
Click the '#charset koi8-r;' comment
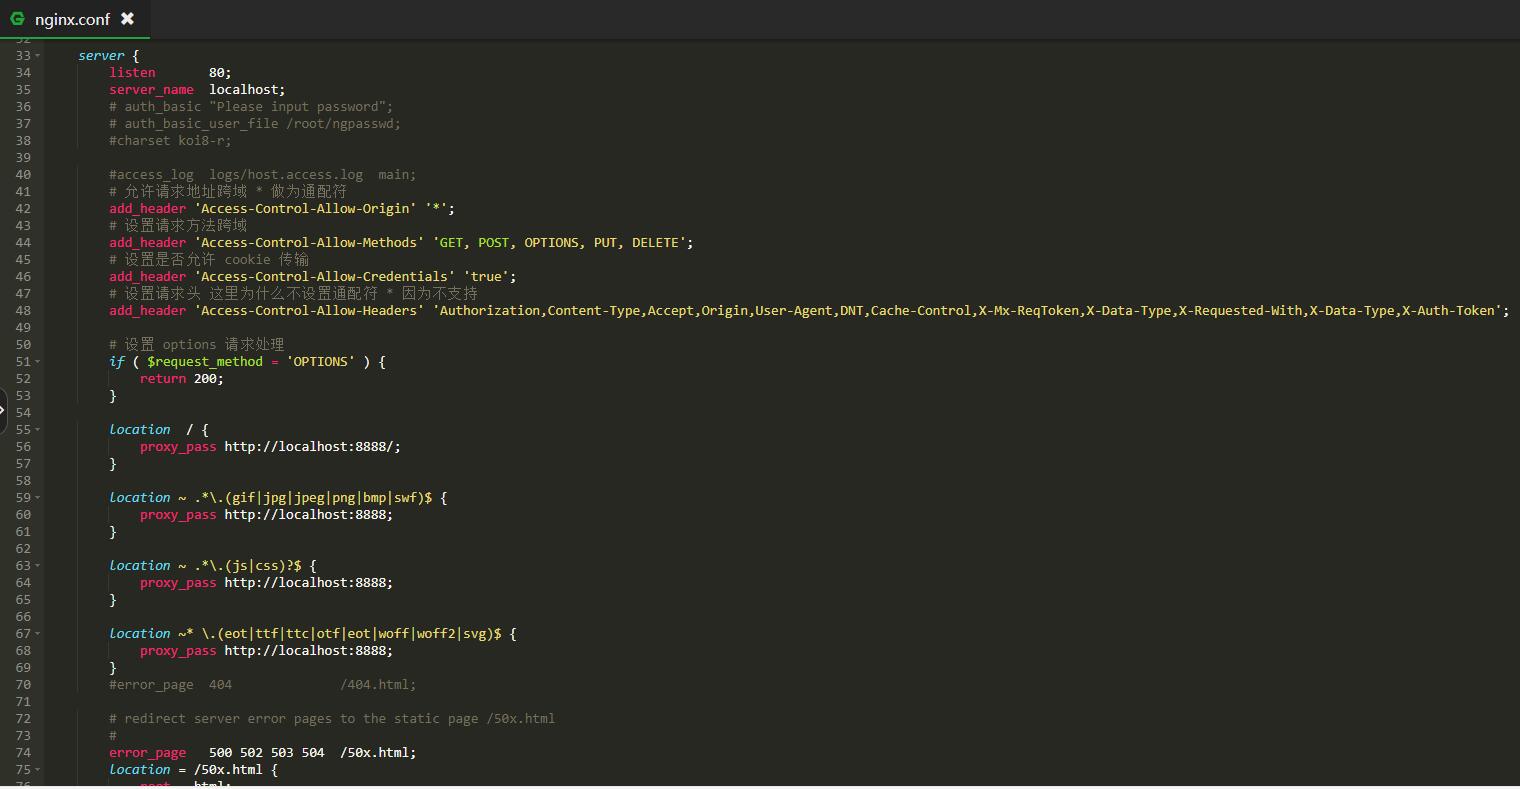coord(170,140)
